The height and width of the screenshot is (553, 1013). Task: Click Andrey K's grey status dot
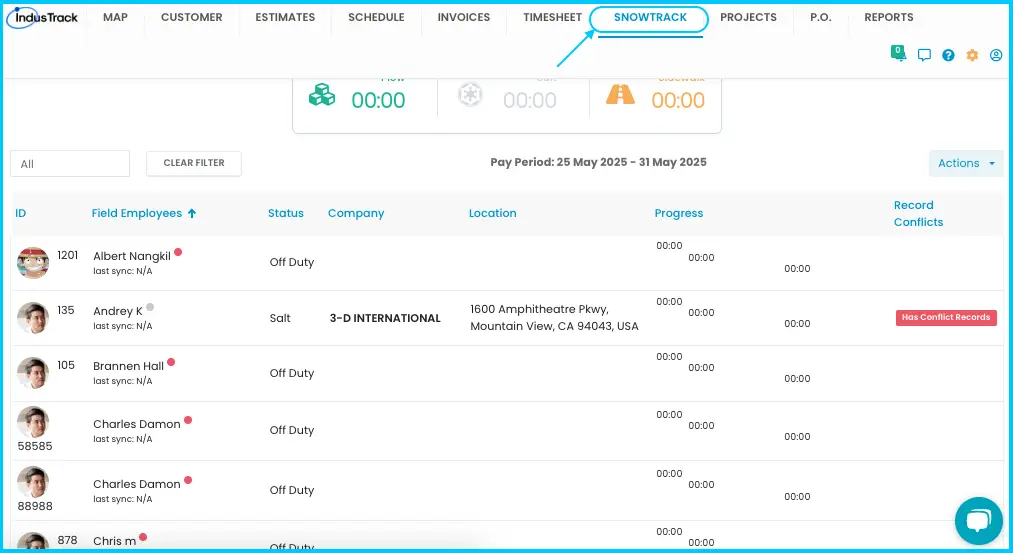tap(150, 307)
